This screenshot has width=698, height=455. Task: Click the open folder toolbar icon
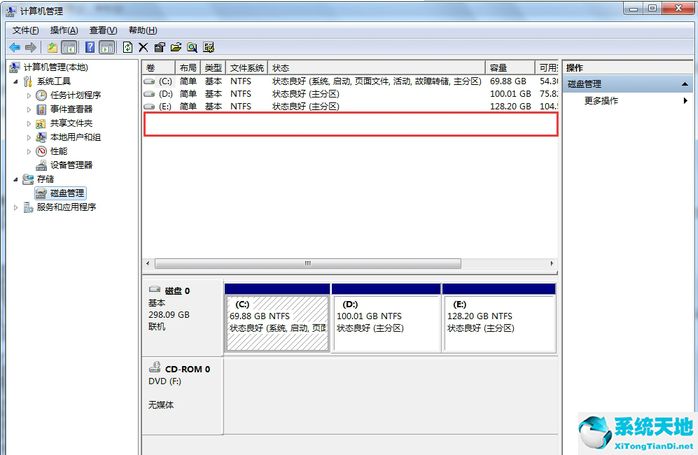[175, 47]
